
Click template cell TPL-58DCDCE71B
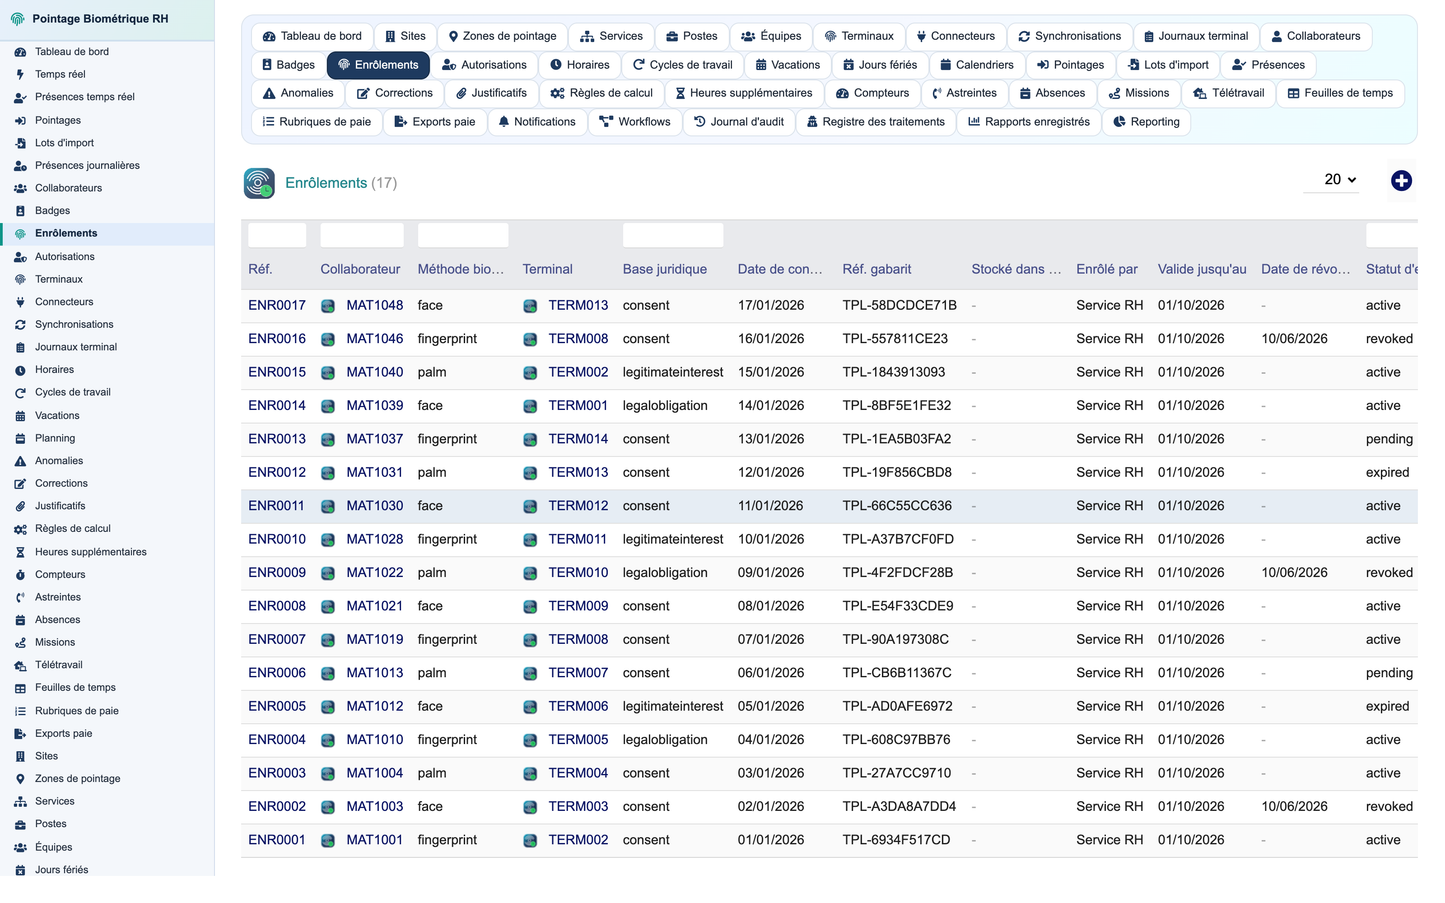(x=899, y=305)
